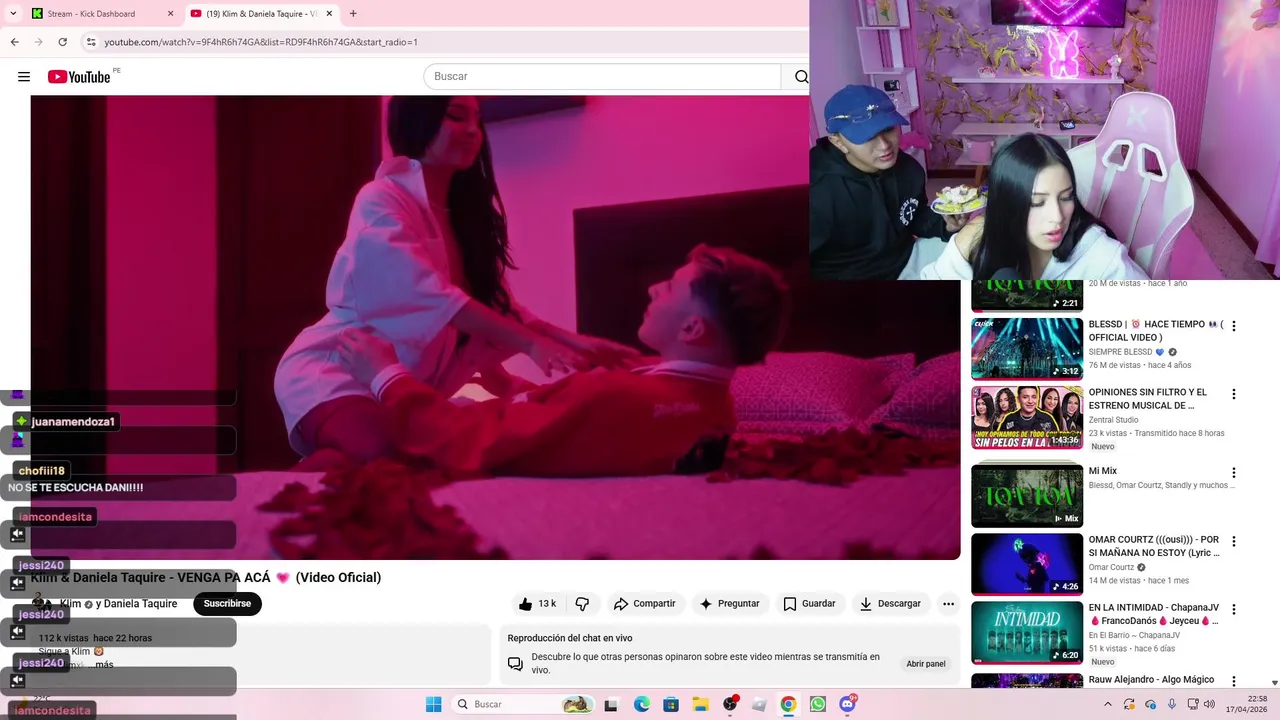
Task: Show hidden system tray icons chevron
Action: point(1107,704)
